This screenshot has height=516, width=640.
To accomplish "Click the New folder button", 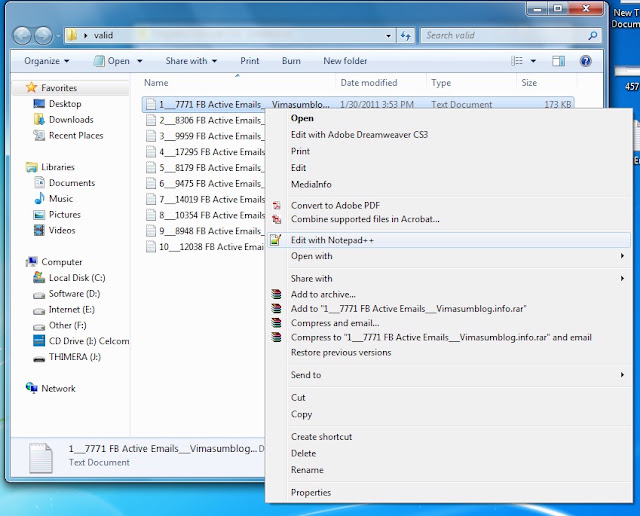I will 345,61.
